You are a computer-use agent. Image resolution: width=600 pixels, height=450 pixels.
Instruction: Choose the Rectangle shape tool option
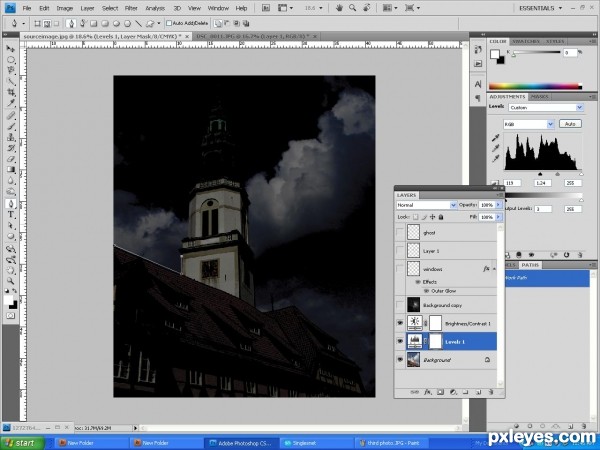[93, 24]
